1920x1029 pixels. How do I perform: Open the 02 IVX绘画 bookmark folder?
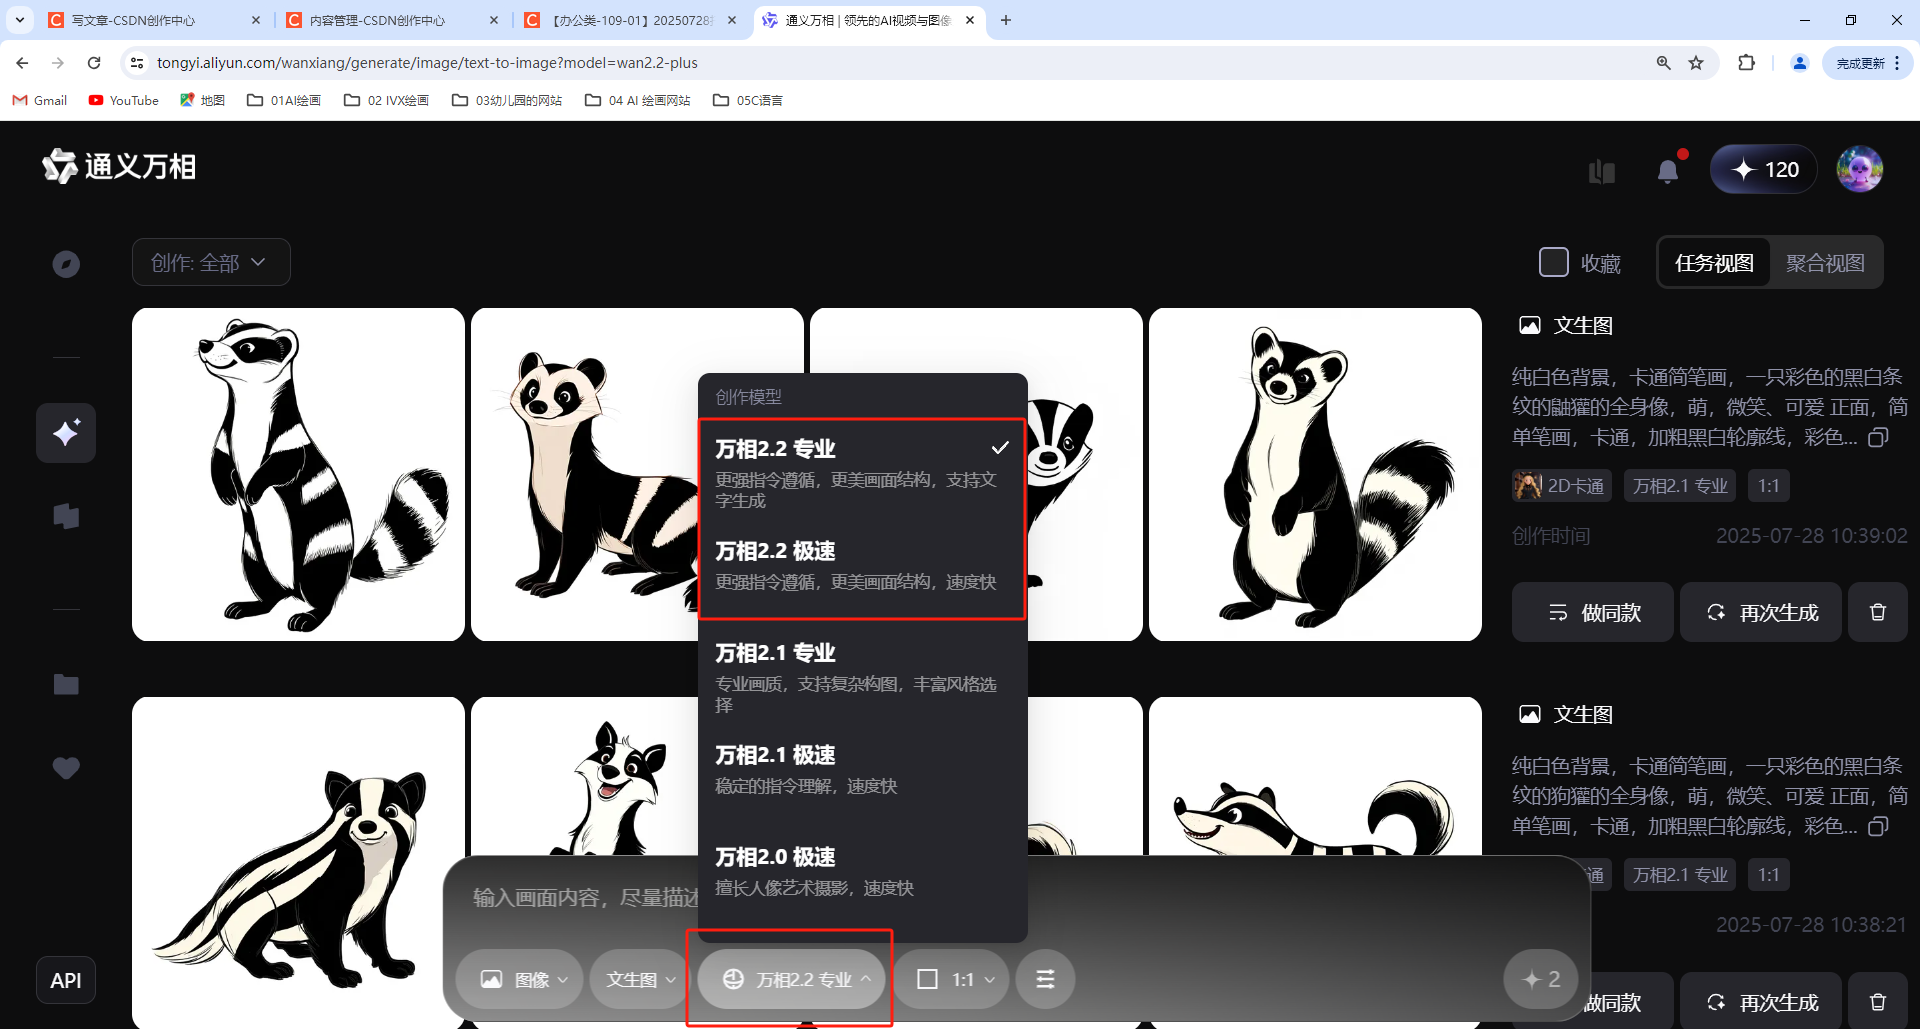click(x=386, y=100)
